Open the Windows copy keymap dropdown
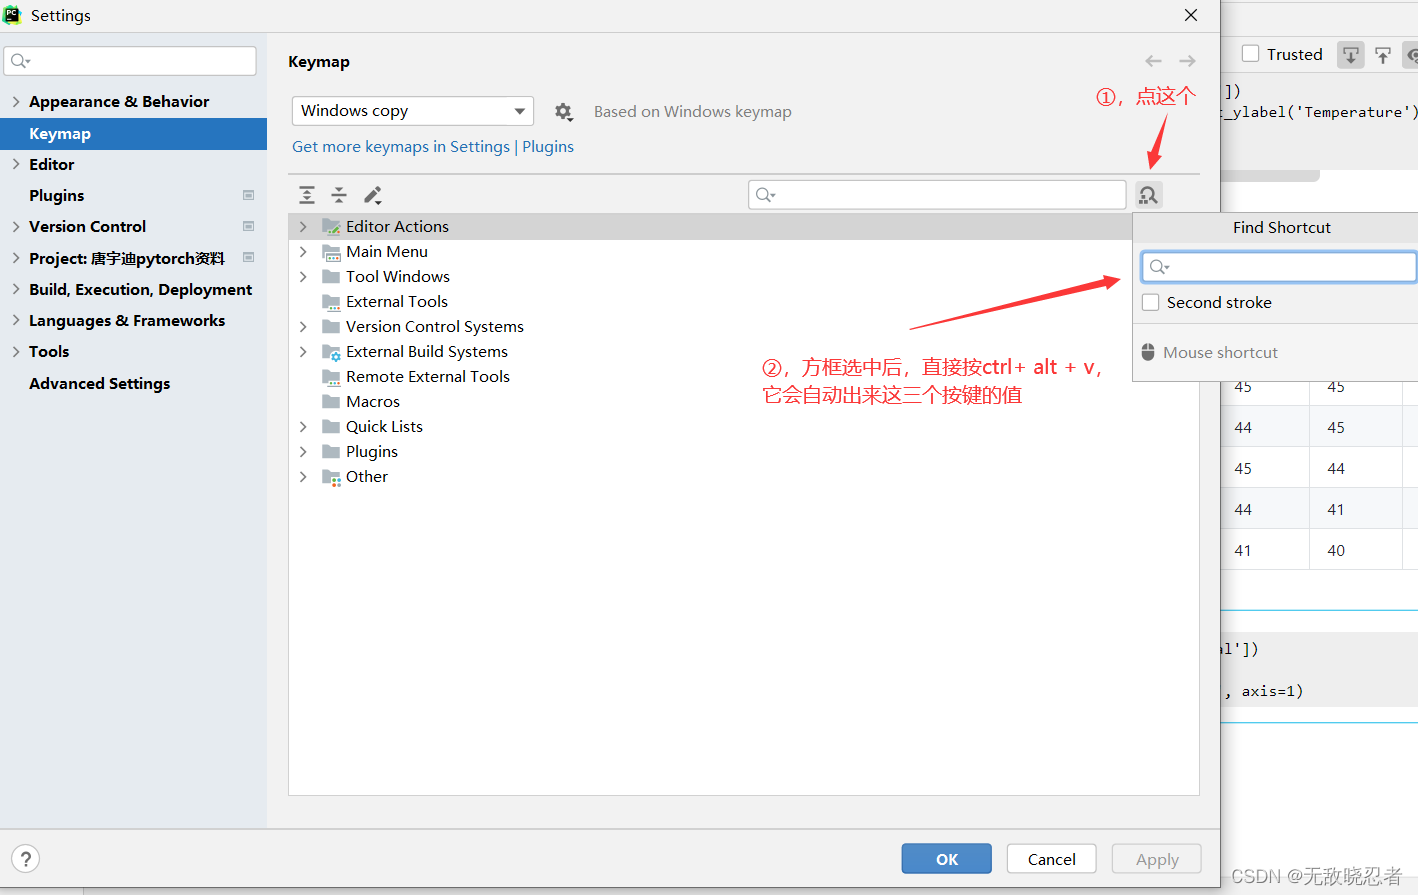The height and width of the screenshot is (895, 1418). click(x=413, y=111)
